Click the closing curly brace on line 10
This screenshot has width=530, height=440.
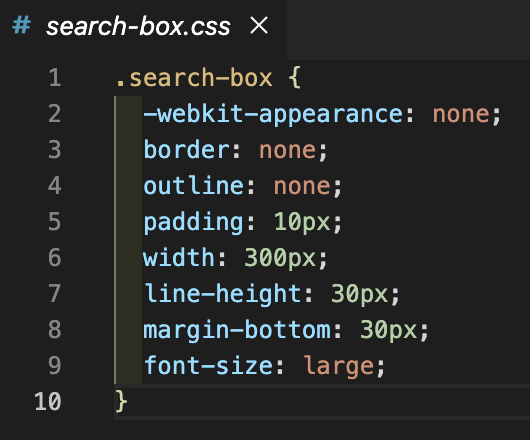121,401
